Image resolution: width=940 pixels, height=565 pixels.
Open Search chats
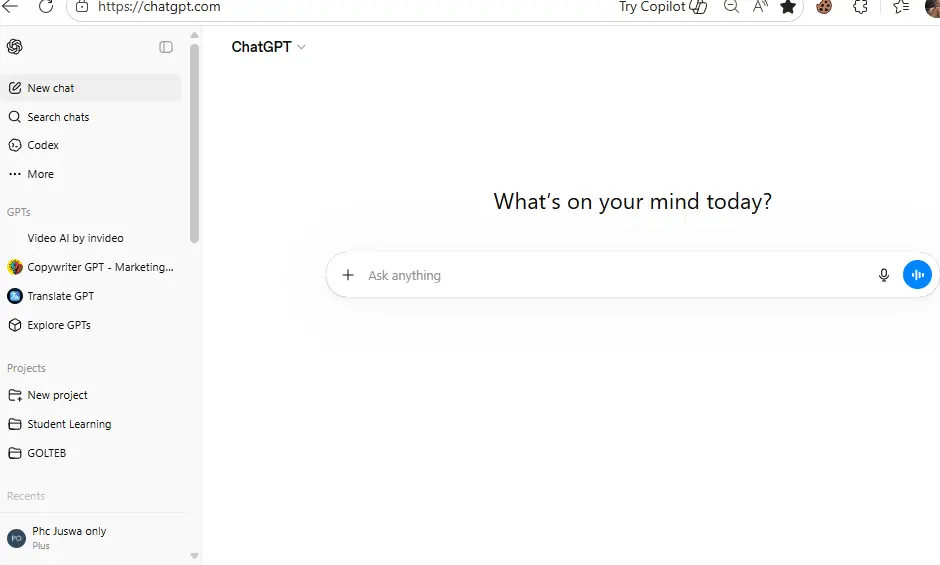pyautogui.click(x=91, y=117)
